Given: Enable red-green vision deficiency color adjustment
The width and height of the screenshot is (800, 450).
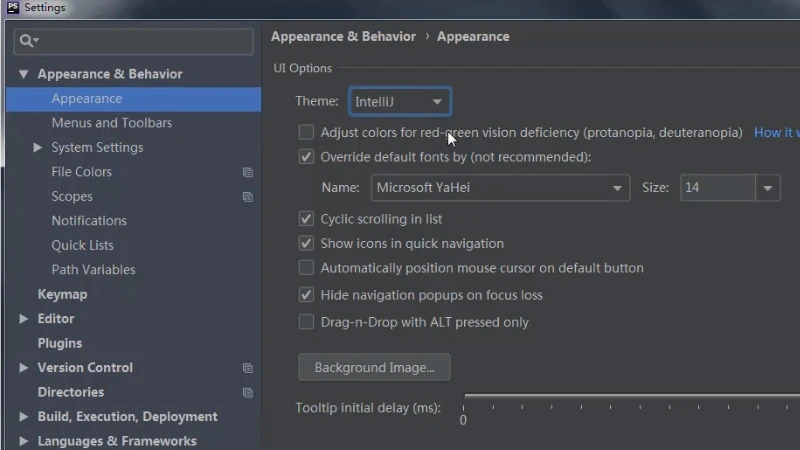Looking at the screenshot, I should click(x=306, y=132).
